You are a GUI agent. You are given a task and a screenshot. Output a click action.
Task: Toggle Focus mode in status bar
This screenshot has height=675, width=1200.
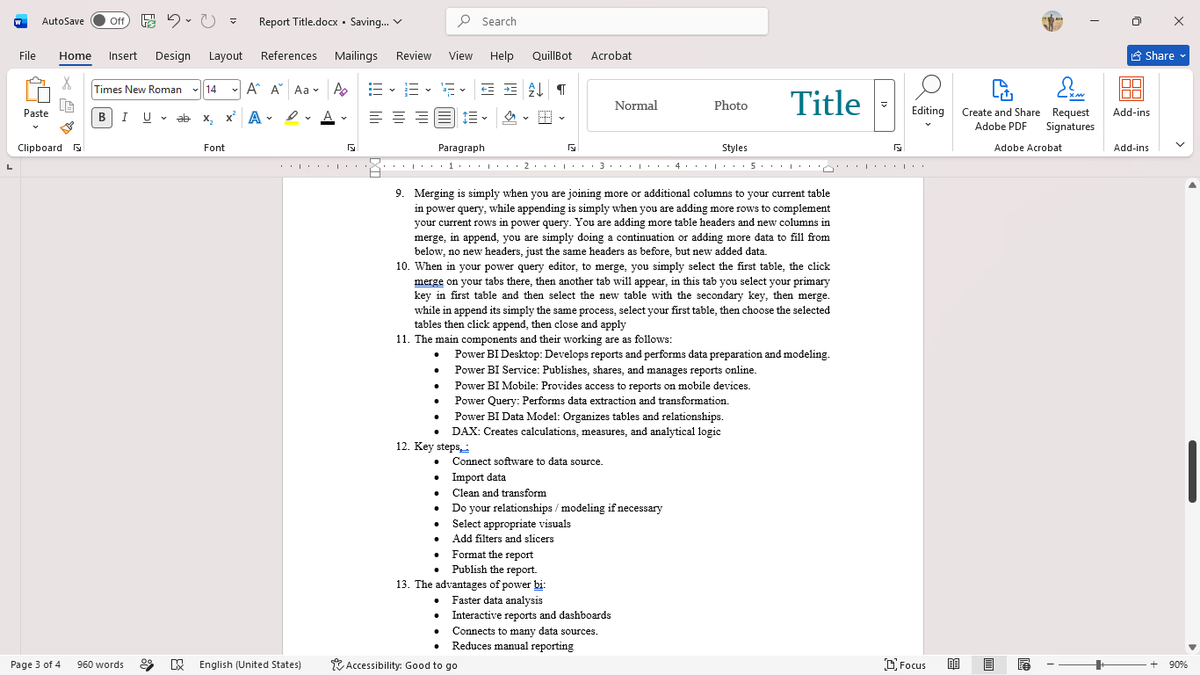tap(906, 665)
